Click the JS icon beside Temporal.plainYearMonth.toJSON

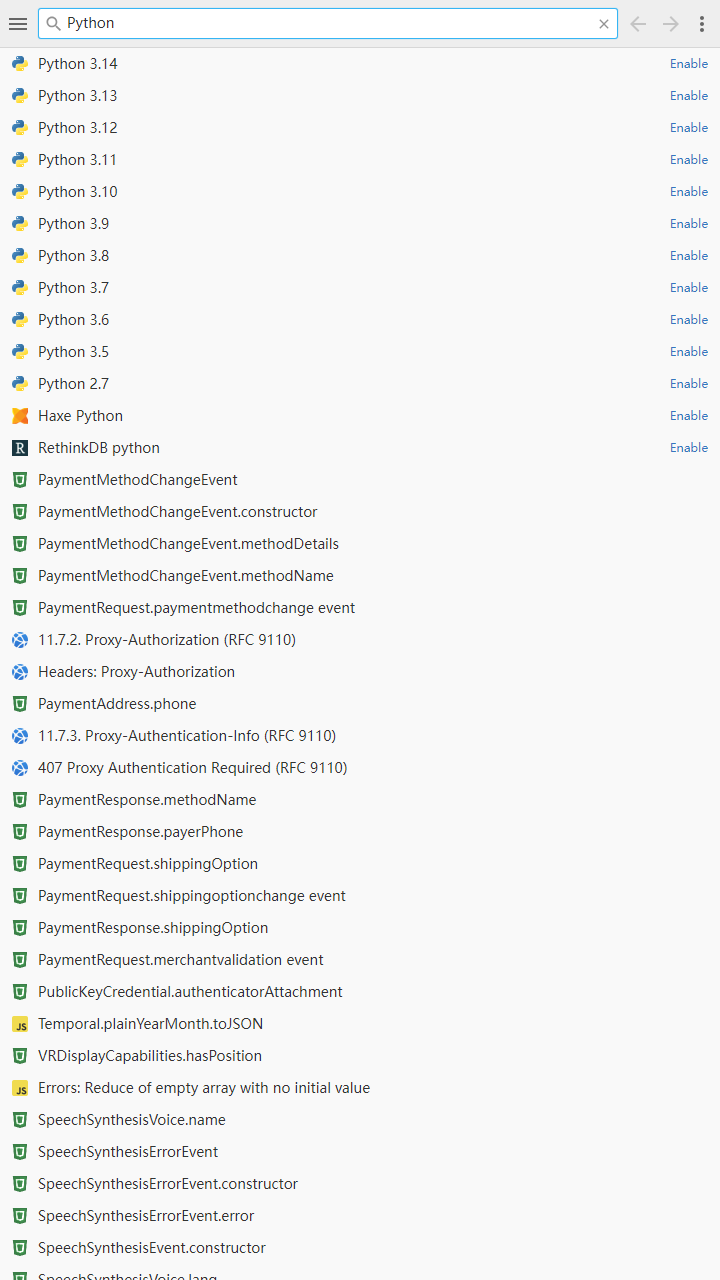[20, 1024]
